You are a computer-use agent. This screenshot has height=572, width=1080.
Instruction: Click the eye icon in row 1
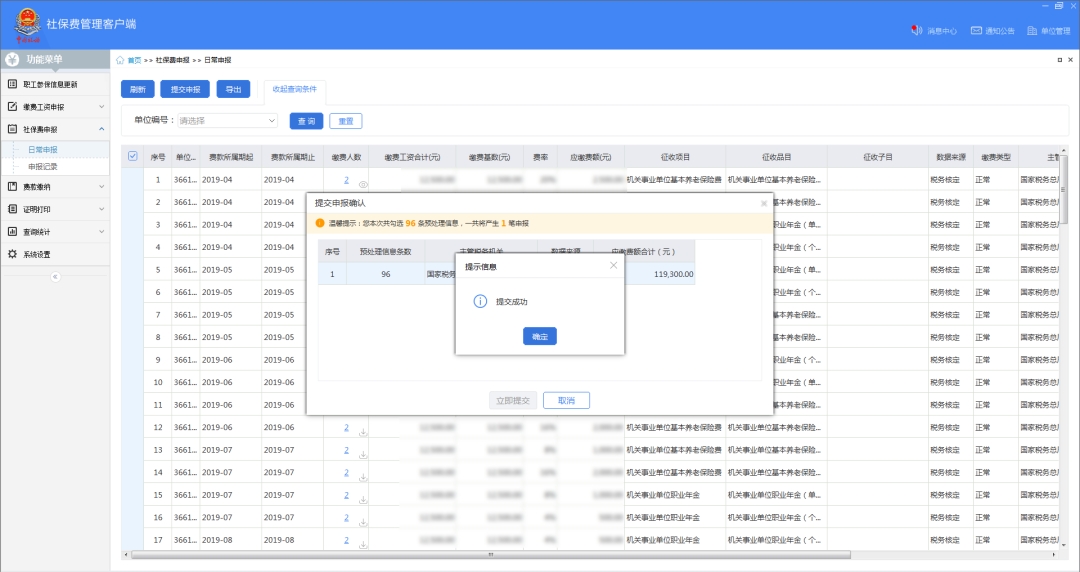[x=363, y=184]
